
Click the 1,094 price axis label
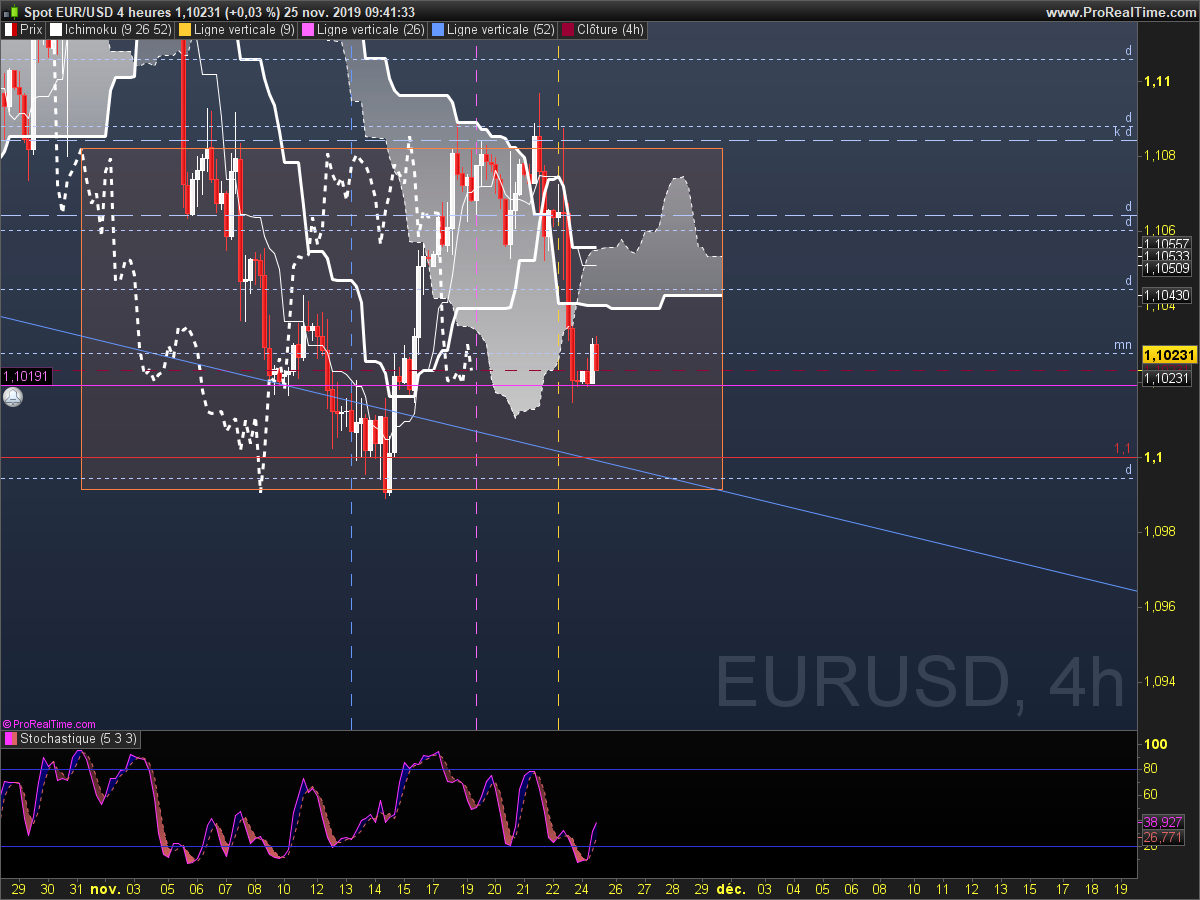pyautogui.click(x=1160, y=681)
